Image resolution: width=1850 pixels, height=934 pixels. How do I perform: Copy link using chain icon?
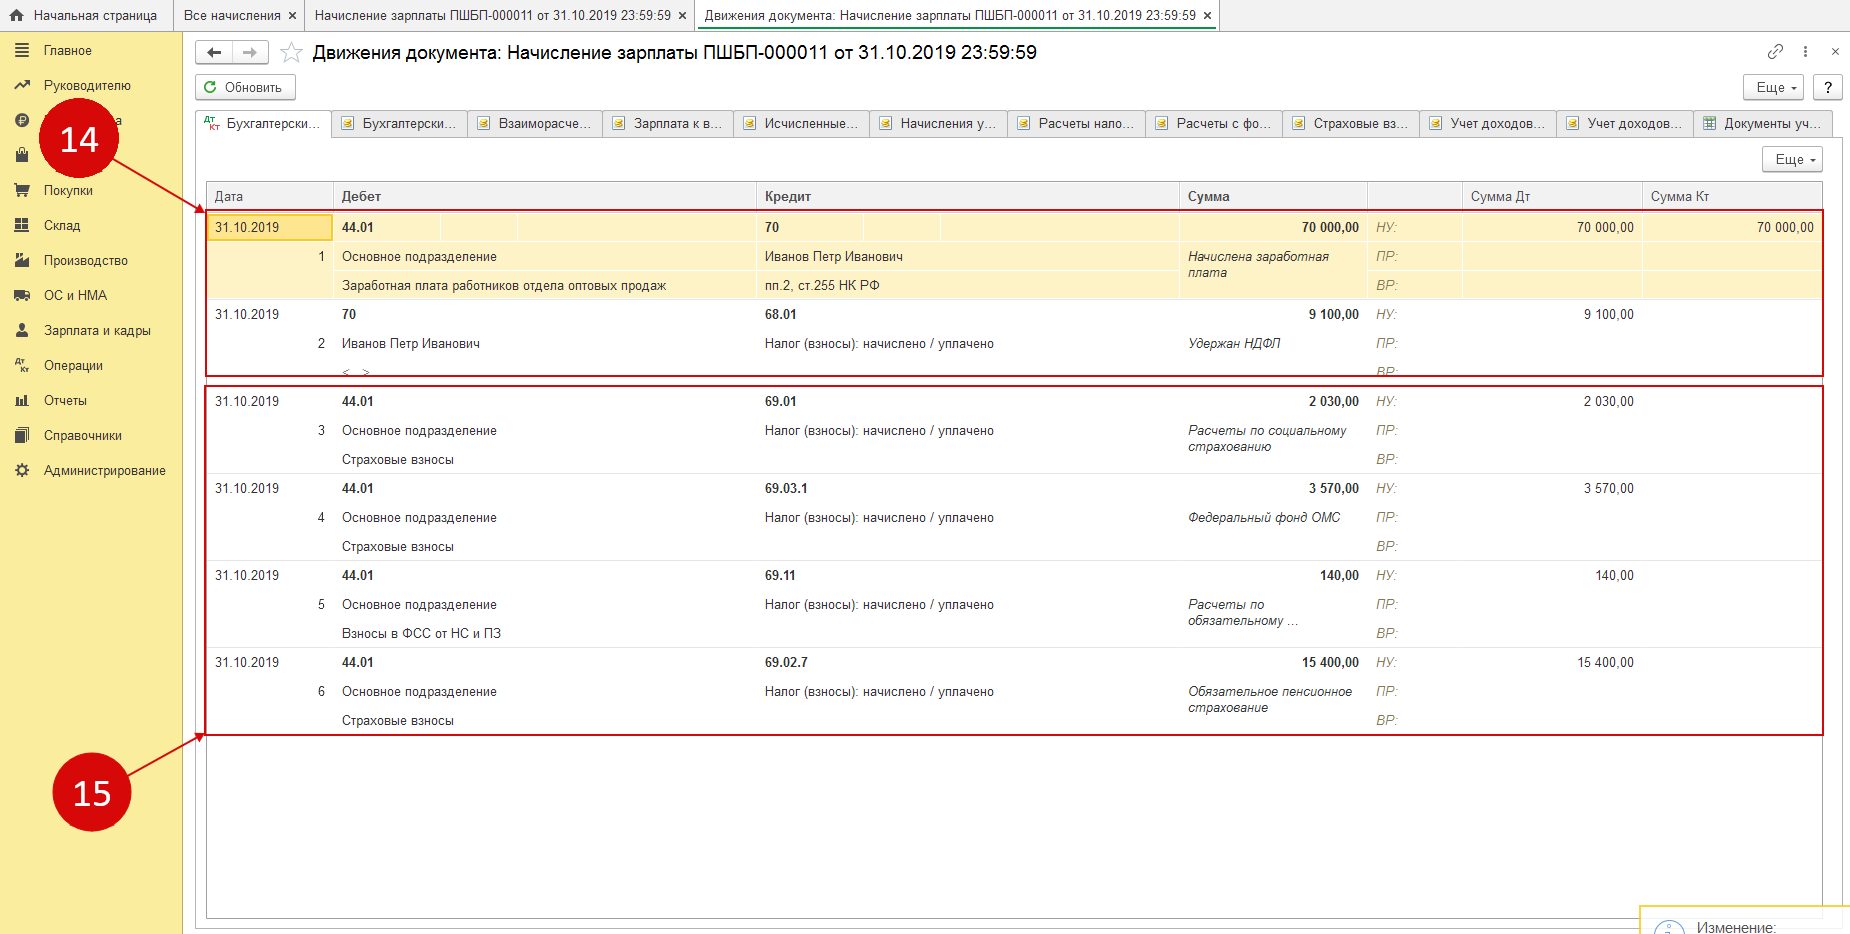(1775, 51)
